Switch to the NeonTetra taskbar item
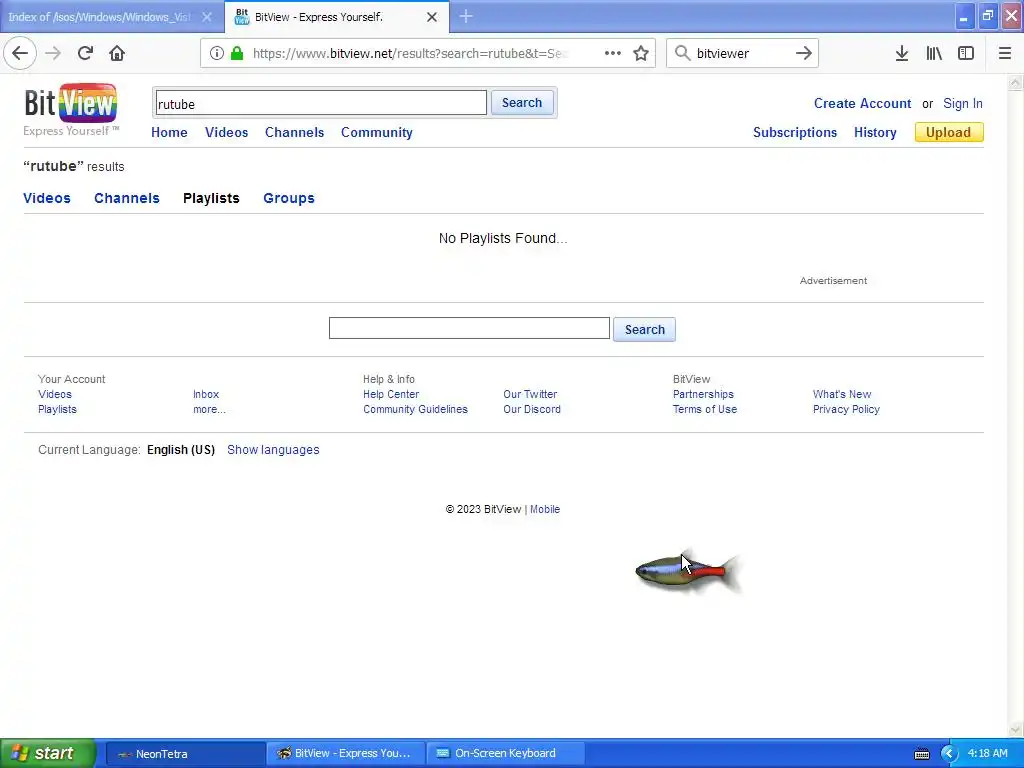 point(185,754)
